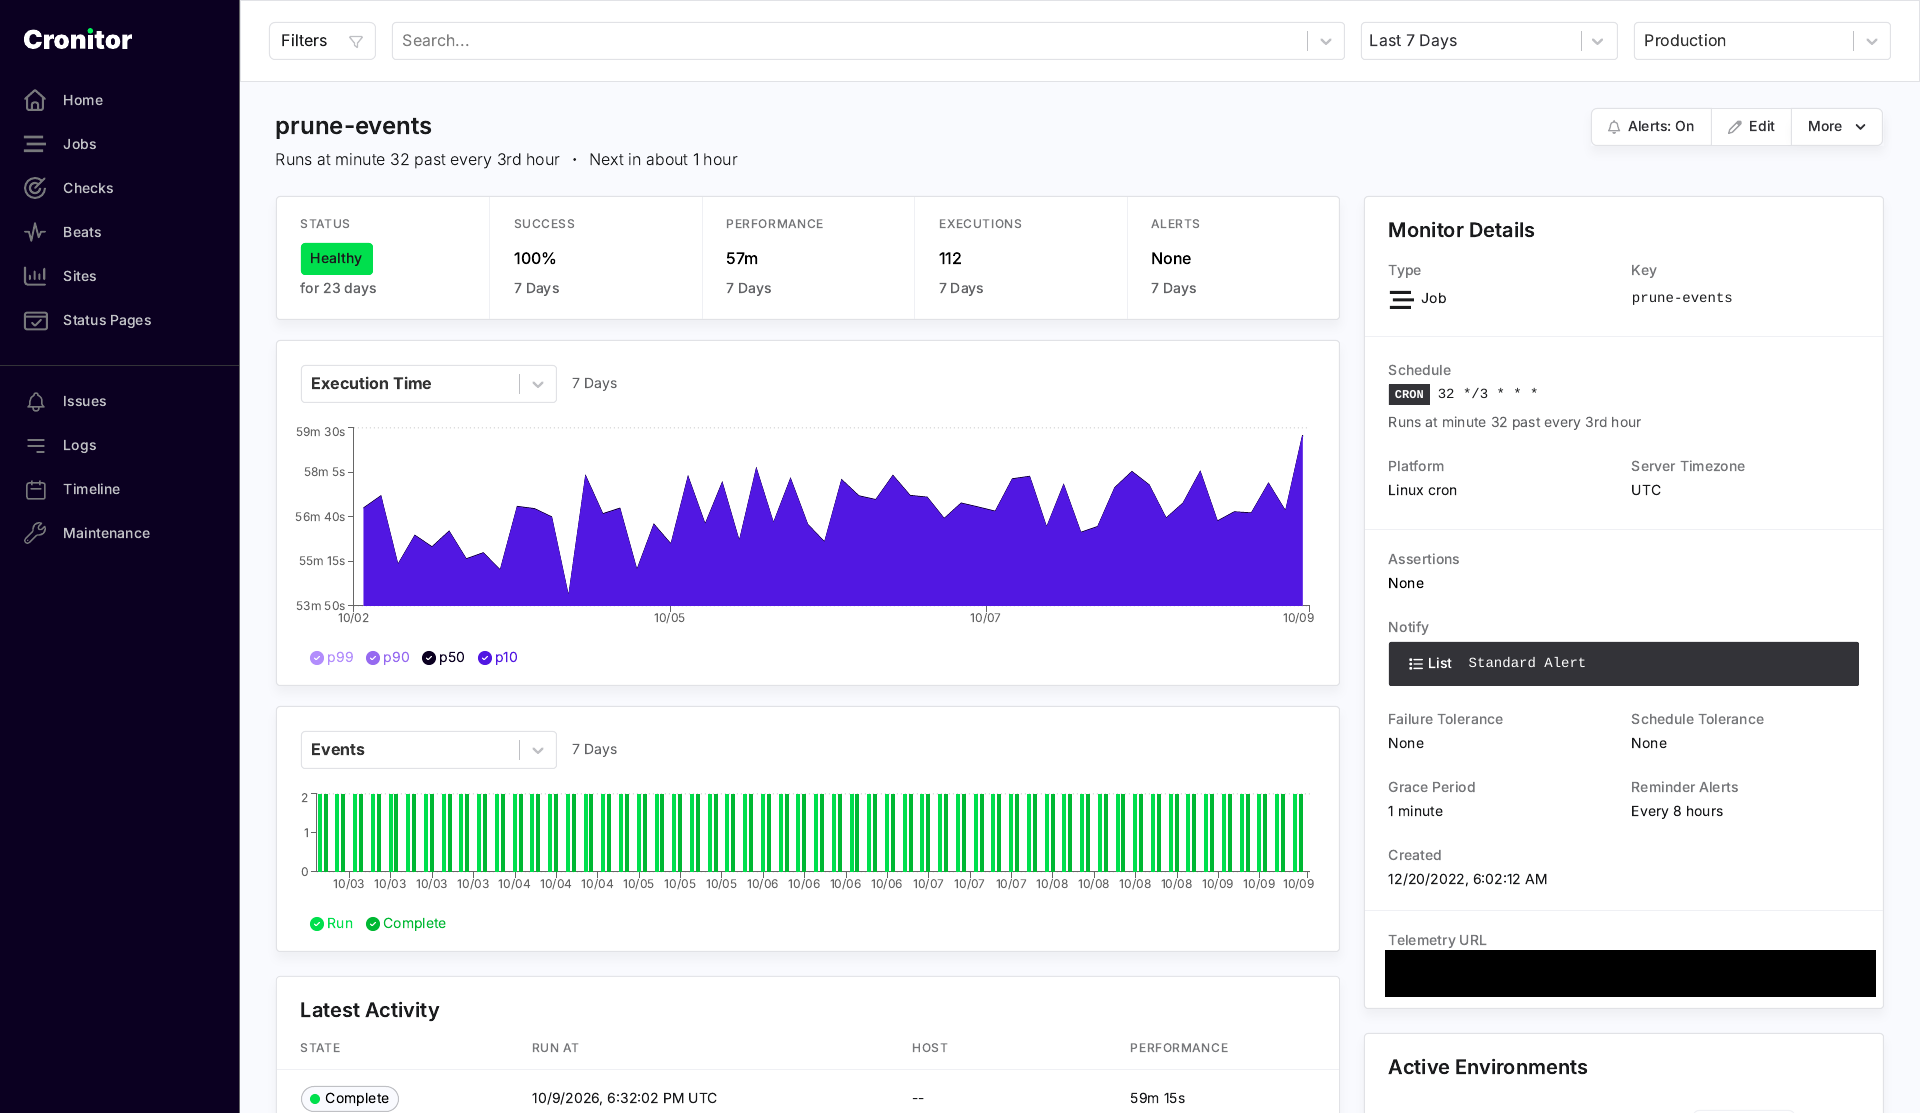Click the Logs list icon
1920x1113 pixels.
click(x=35, y=445)
